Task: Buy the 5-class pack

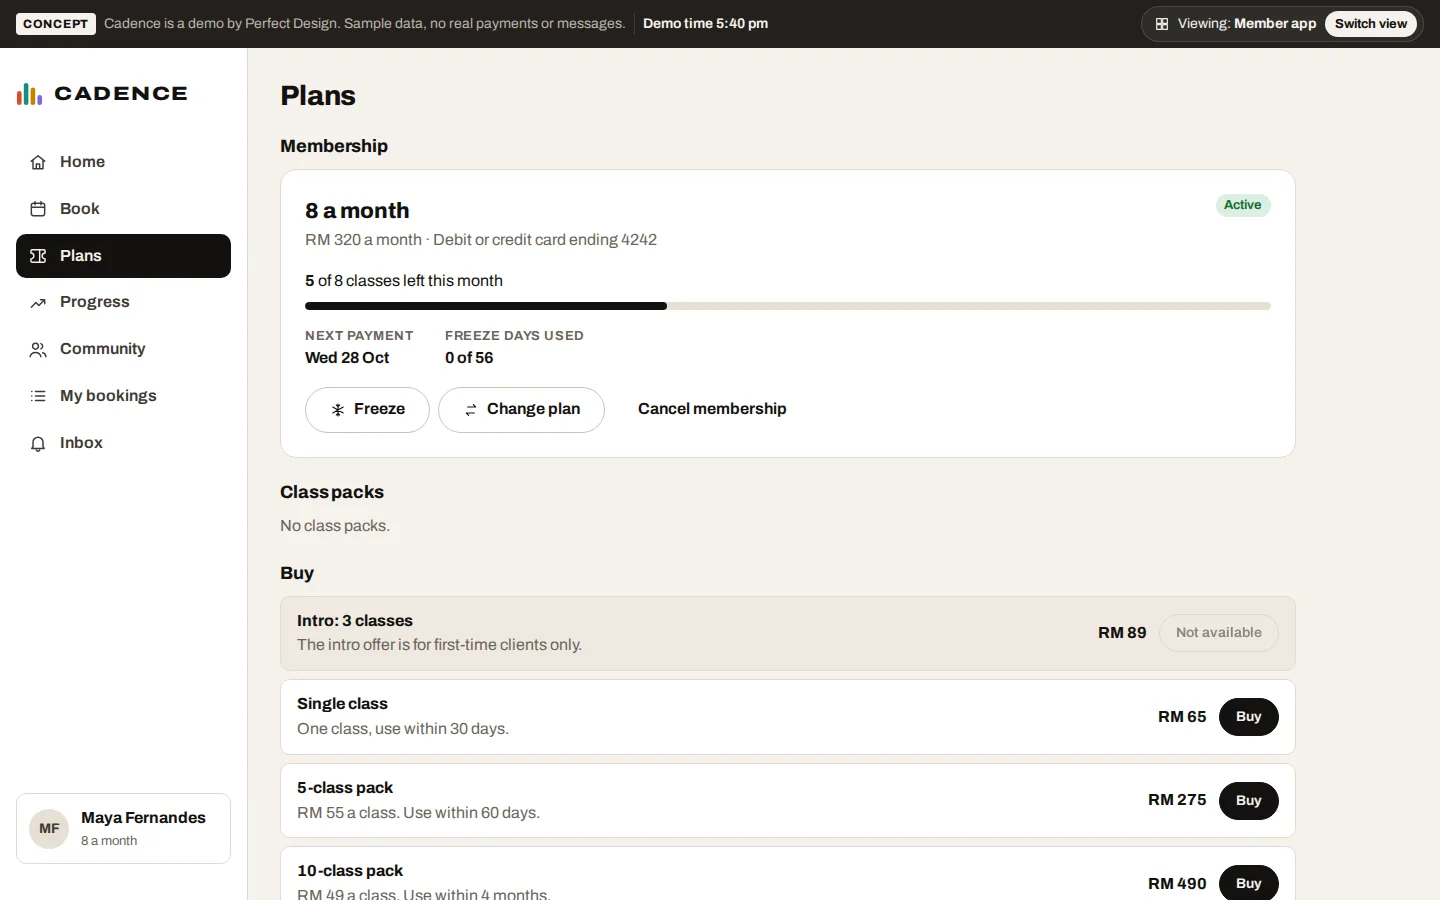Action: 1248,801
